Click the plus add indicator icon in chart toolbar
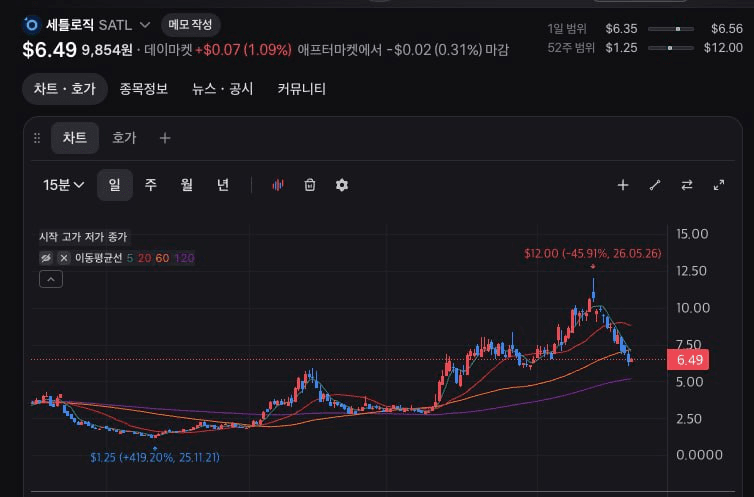 tap(623, 185)
